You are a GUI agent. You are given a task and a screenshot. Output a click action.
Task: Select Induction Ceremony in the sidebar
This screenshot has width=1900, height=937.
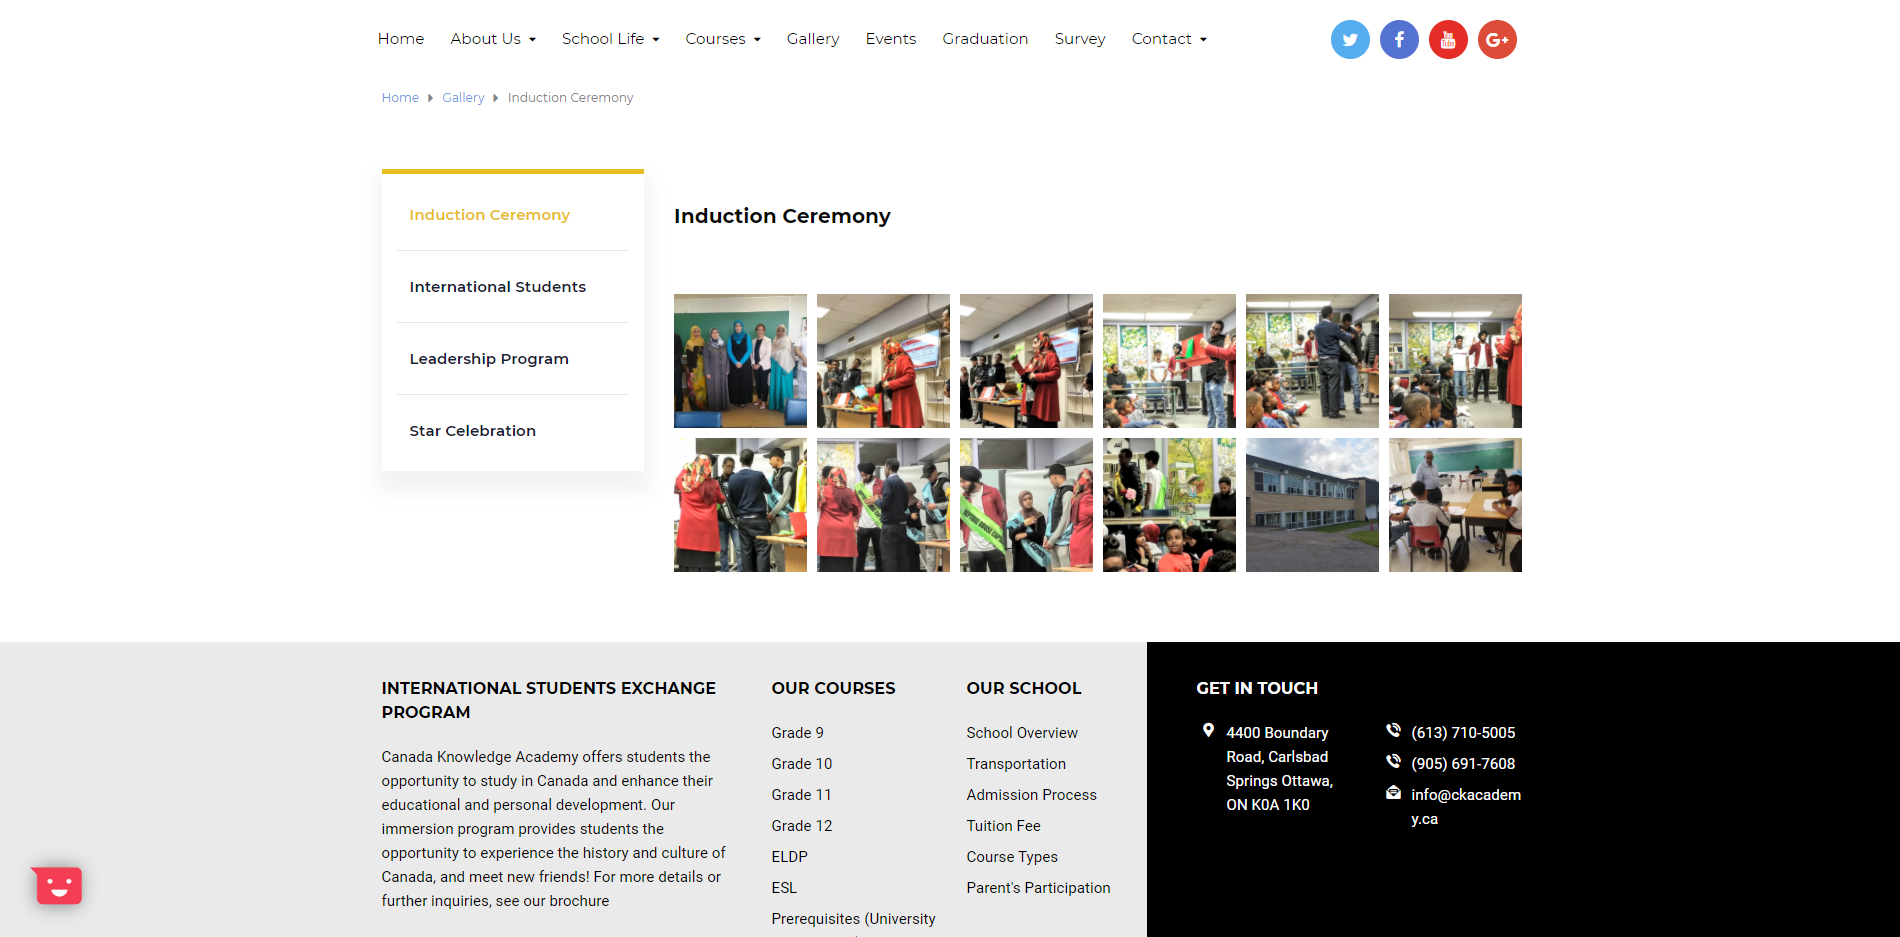[x=490, y=215]
